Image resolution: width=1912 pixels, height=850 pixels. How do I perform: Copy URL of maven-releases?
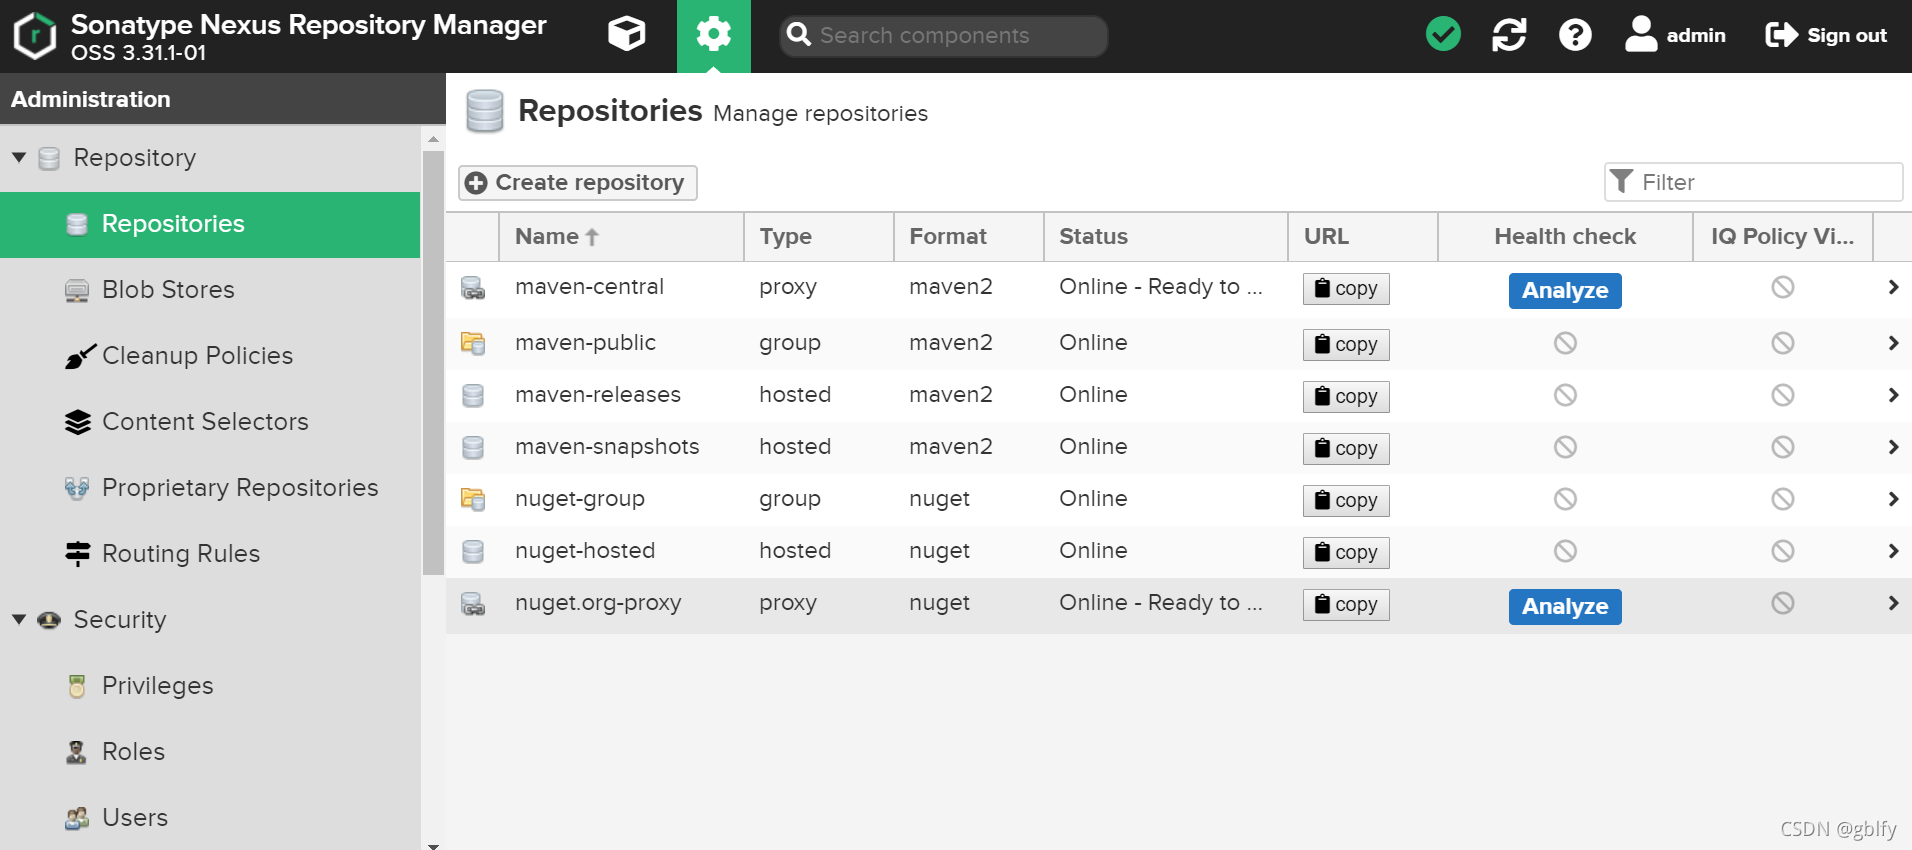click(x=1346, y=397)
